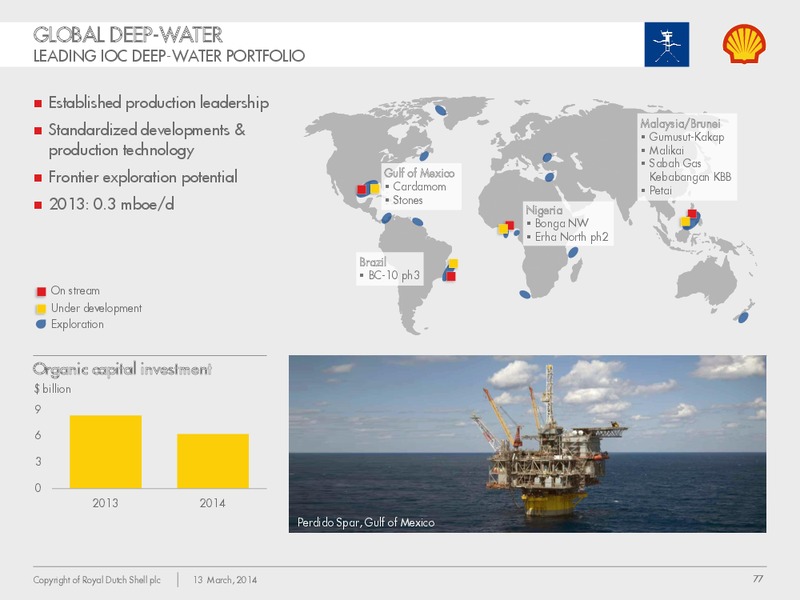Click the yellow development marker off Brazil
800x600 pixels.
click(x=453, y=264)
